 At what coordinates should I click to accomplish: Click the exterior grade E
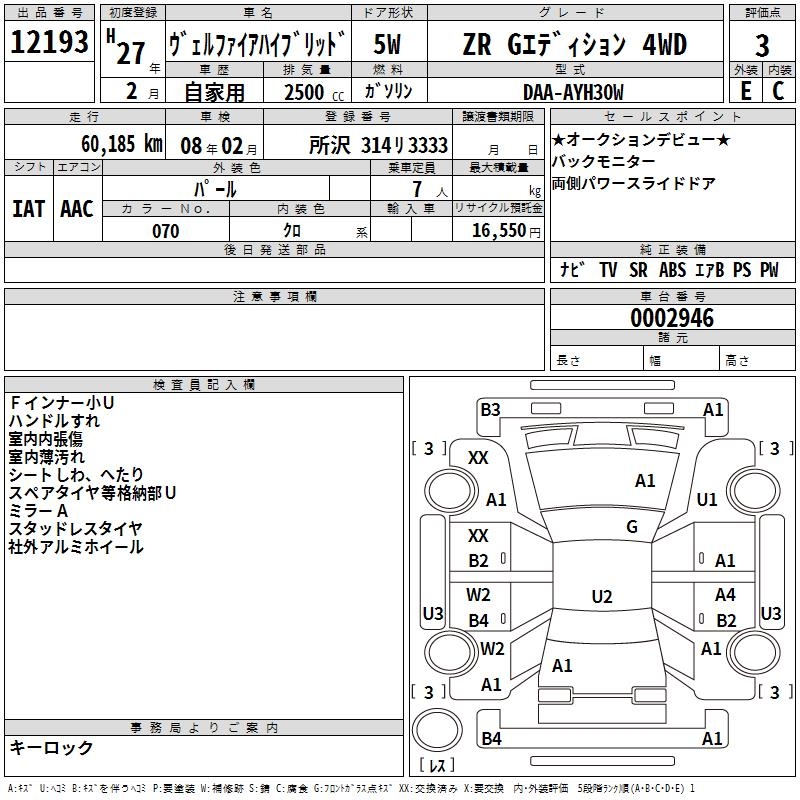point(745,92)
